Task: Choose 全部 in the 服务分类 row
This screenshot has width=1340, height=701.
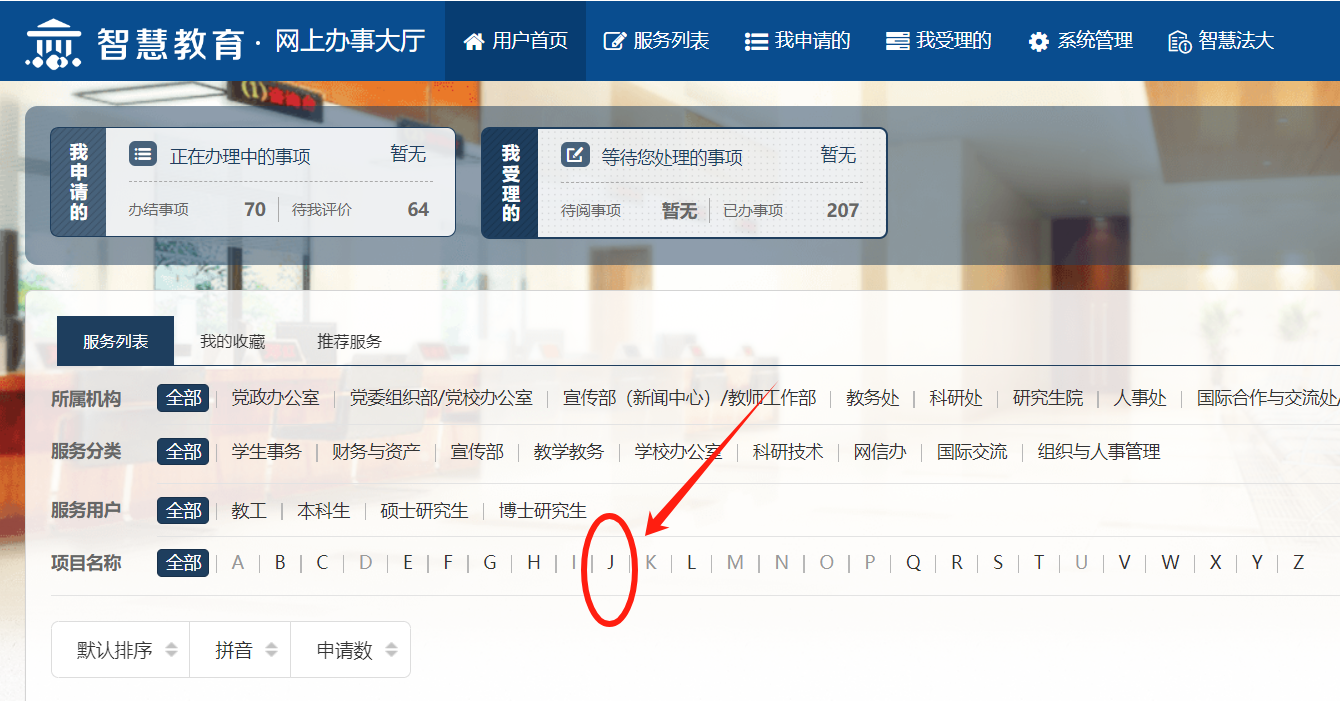Action: [x=183, y=451]
